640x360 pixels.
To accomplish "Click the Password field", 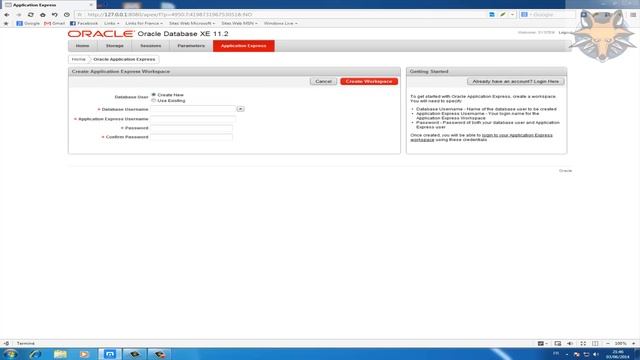I will pyautogui.click(x=191, y=128).
